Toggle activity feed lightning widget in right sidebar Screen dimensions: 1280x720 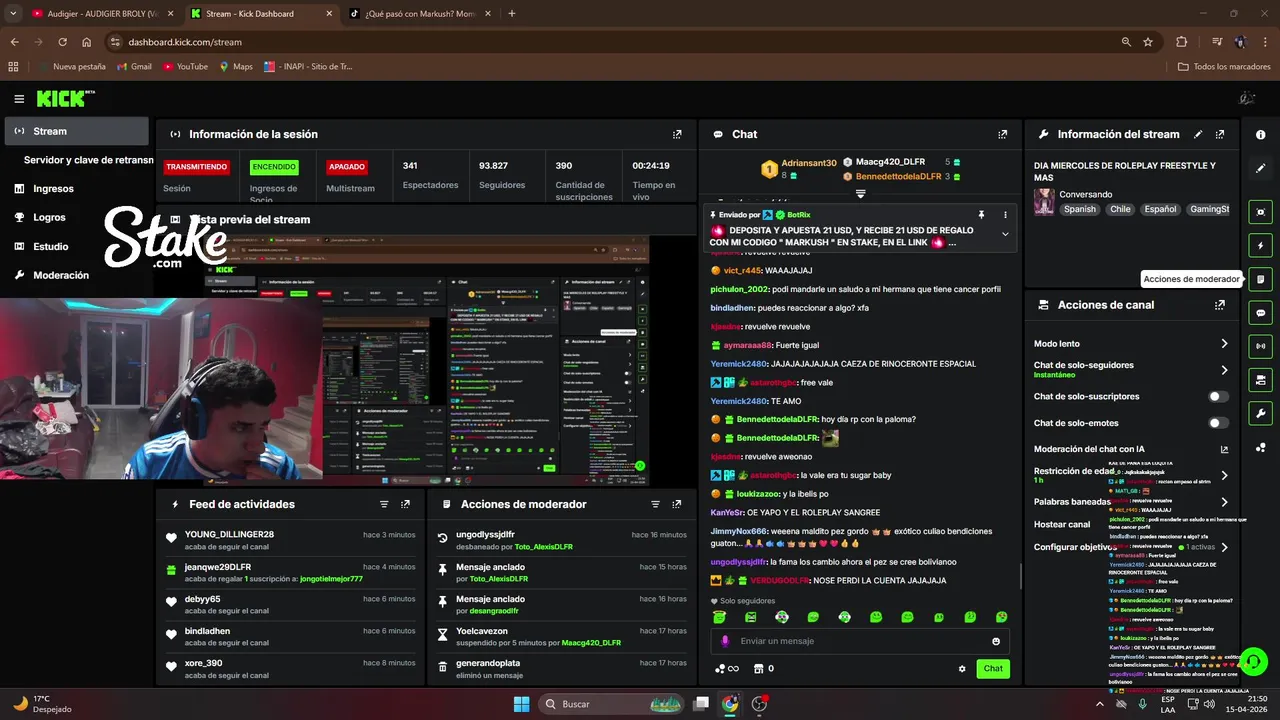(1261, 246)
